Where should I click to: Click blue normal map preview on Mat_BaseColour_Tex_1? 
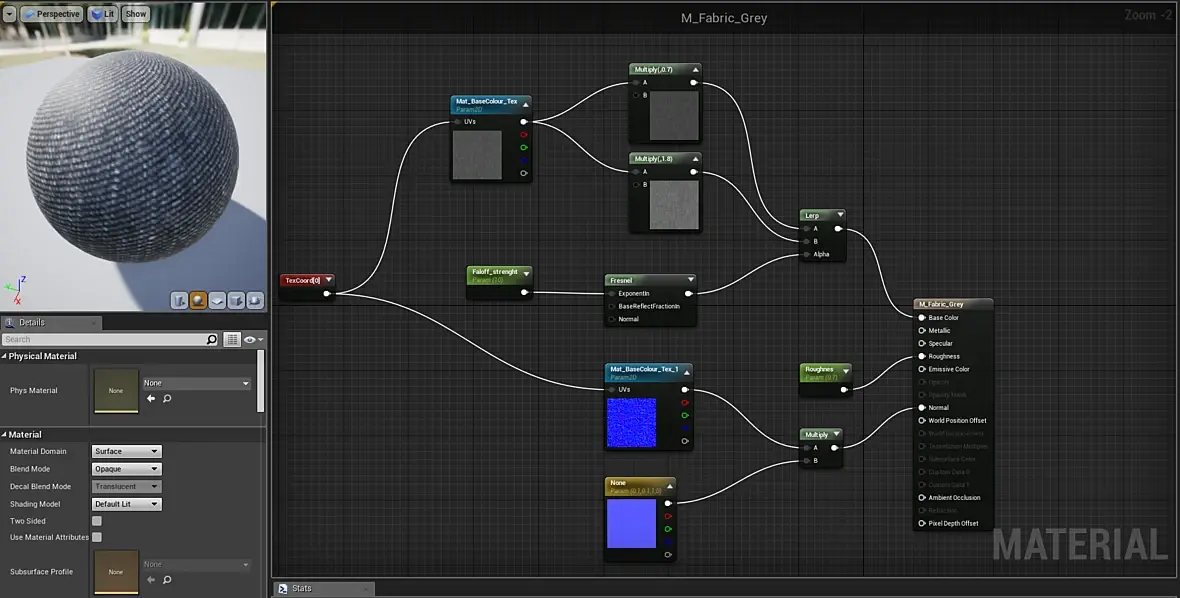coord(631,423)
